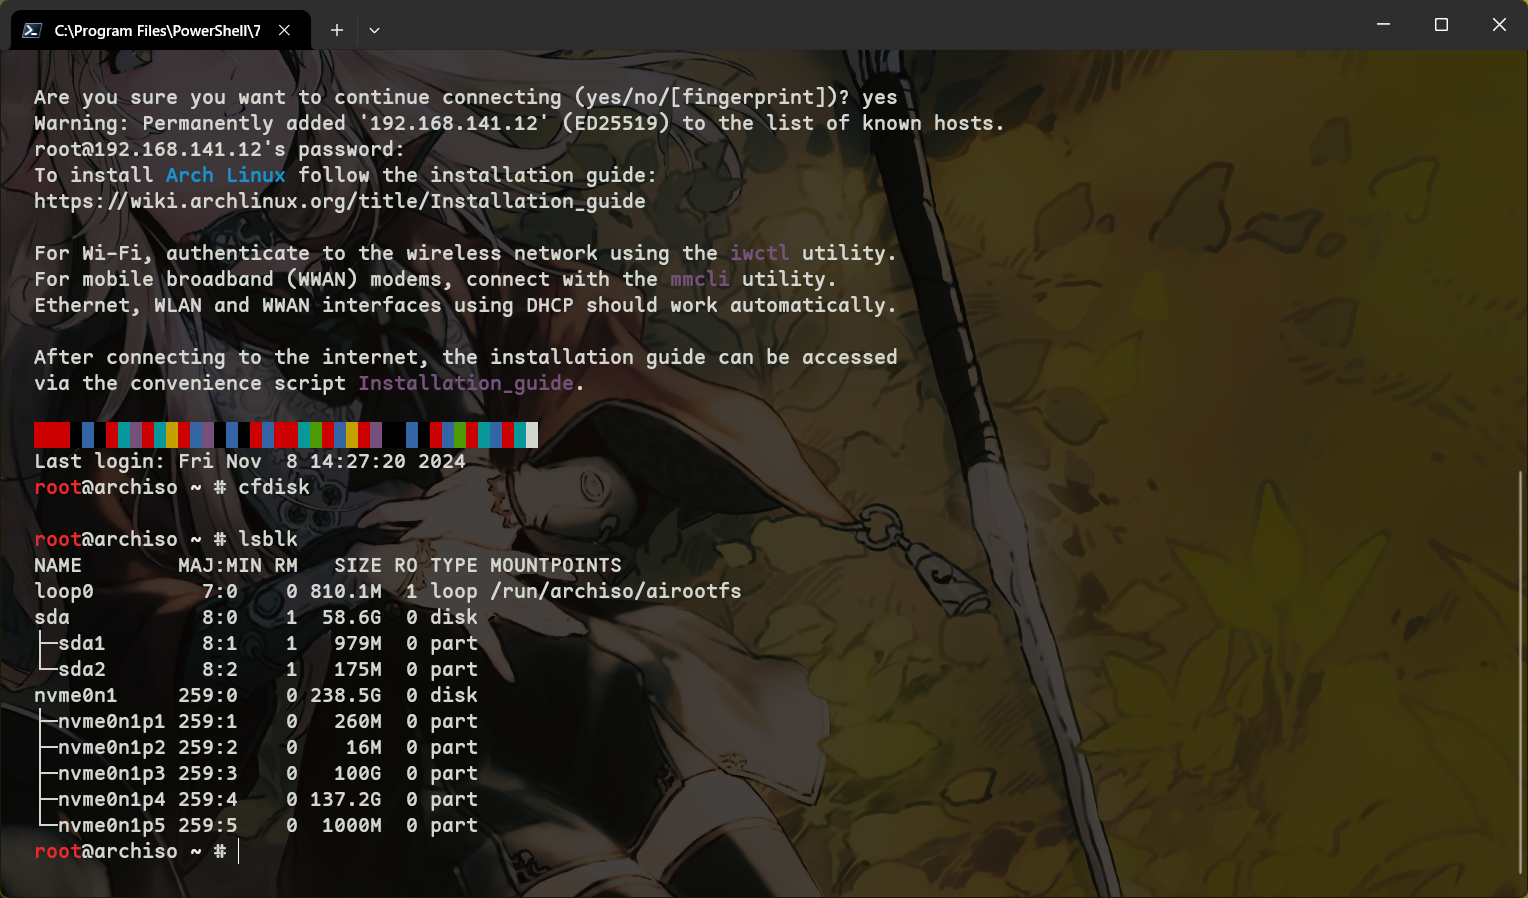Click the iwctl utility link

pyautogui.click(x=759, y=253)
